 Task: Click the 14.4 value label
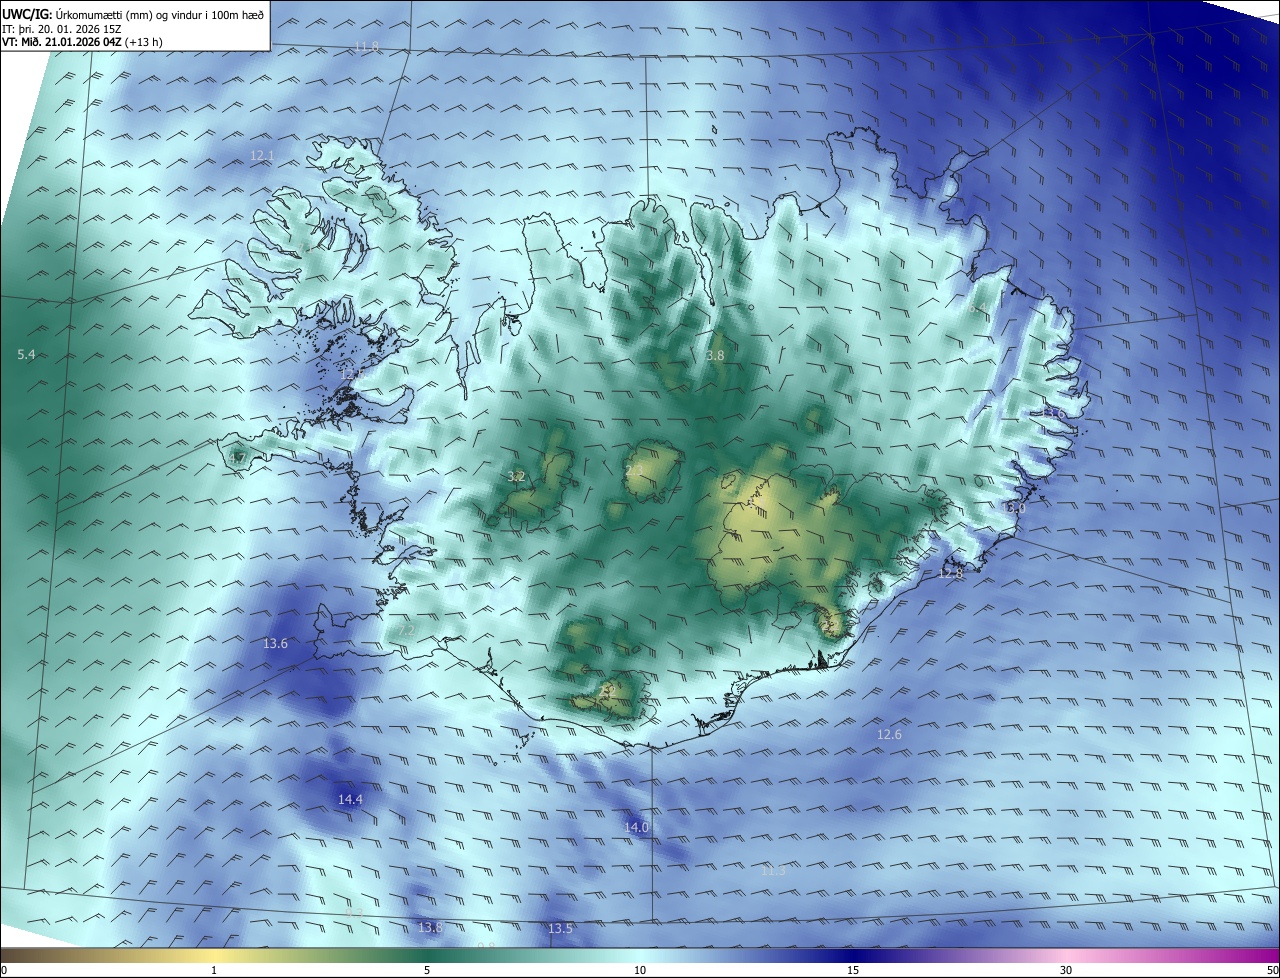click(350, 799)
